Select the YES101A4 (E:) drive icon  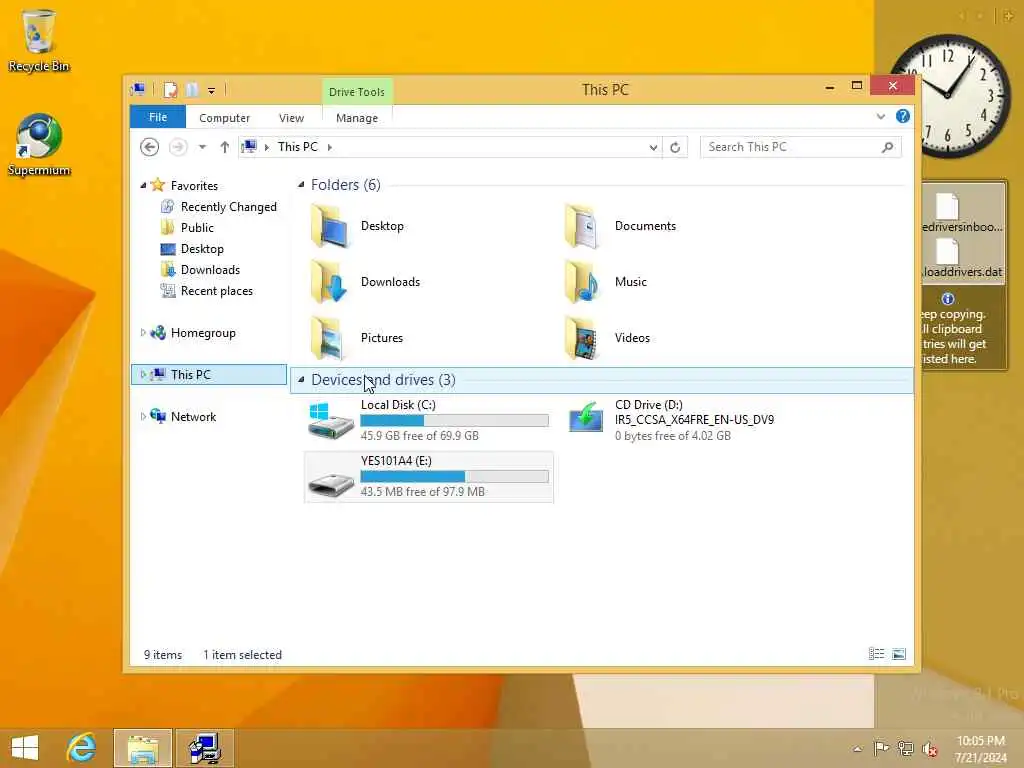coord(330,483)
